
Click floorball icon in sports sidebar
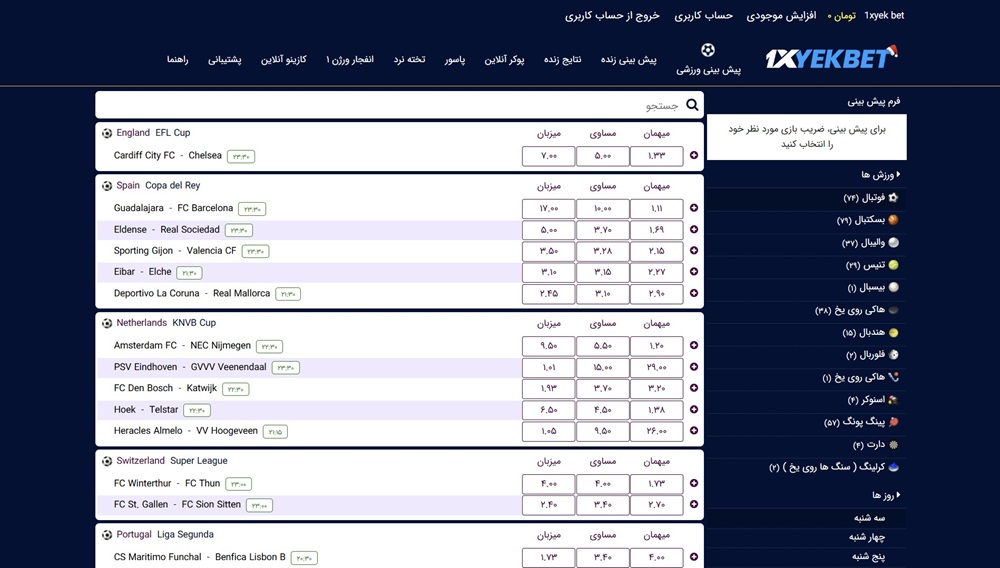pos(893,355)
